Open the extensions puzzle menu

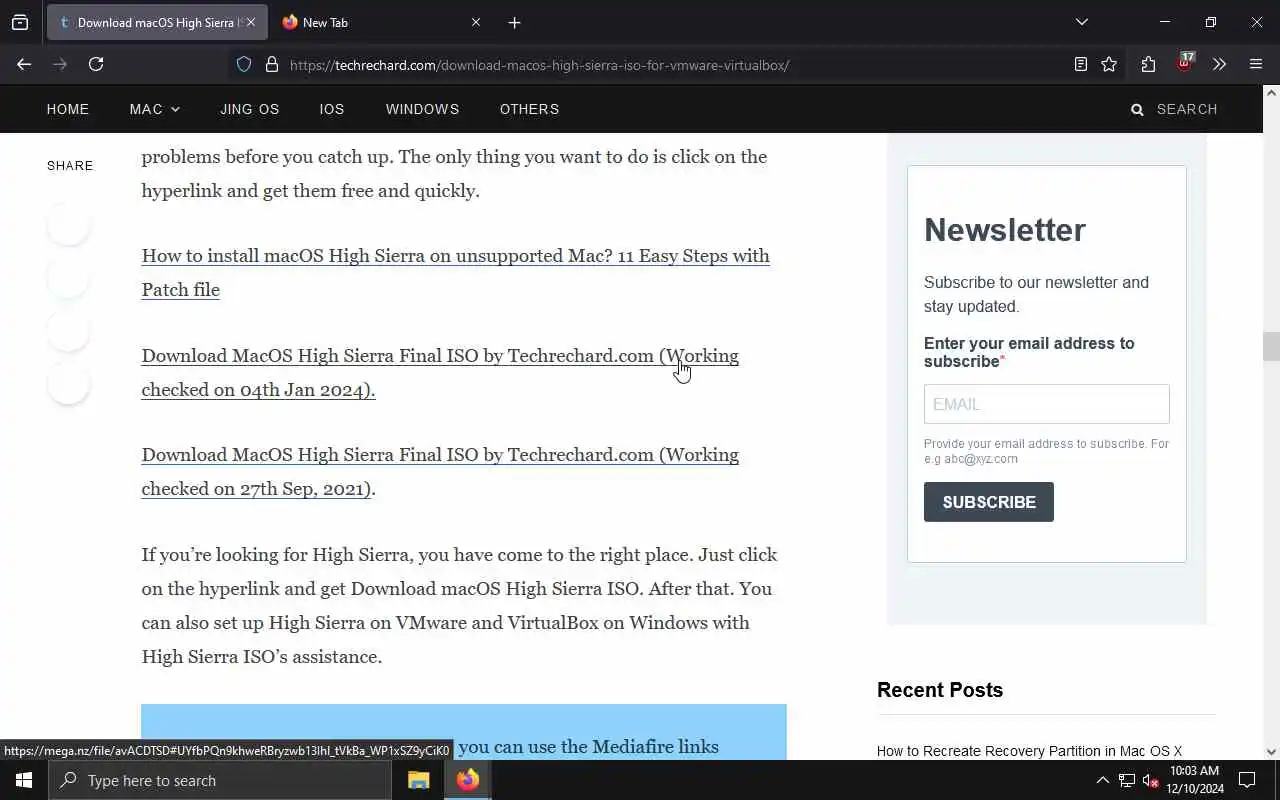(x=1148, y=65)
